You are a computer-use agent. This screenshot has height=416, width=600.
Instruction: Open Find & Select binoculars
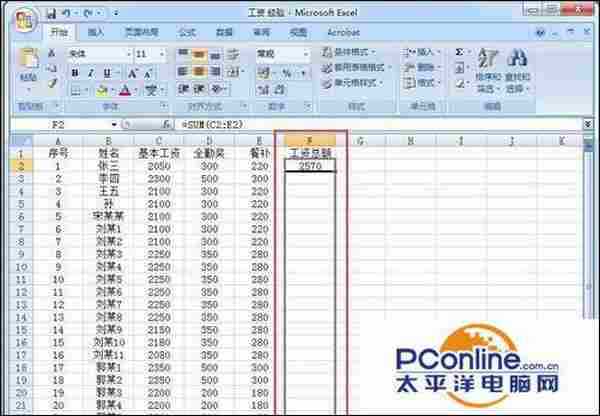517,71
